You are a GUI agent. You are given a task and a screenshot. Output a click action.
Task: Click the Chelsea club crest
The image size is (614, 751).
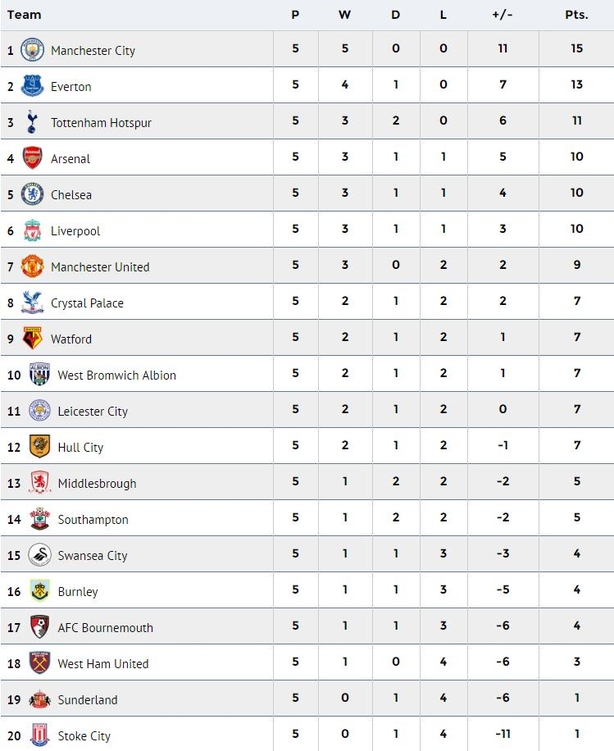click(33, 194)
